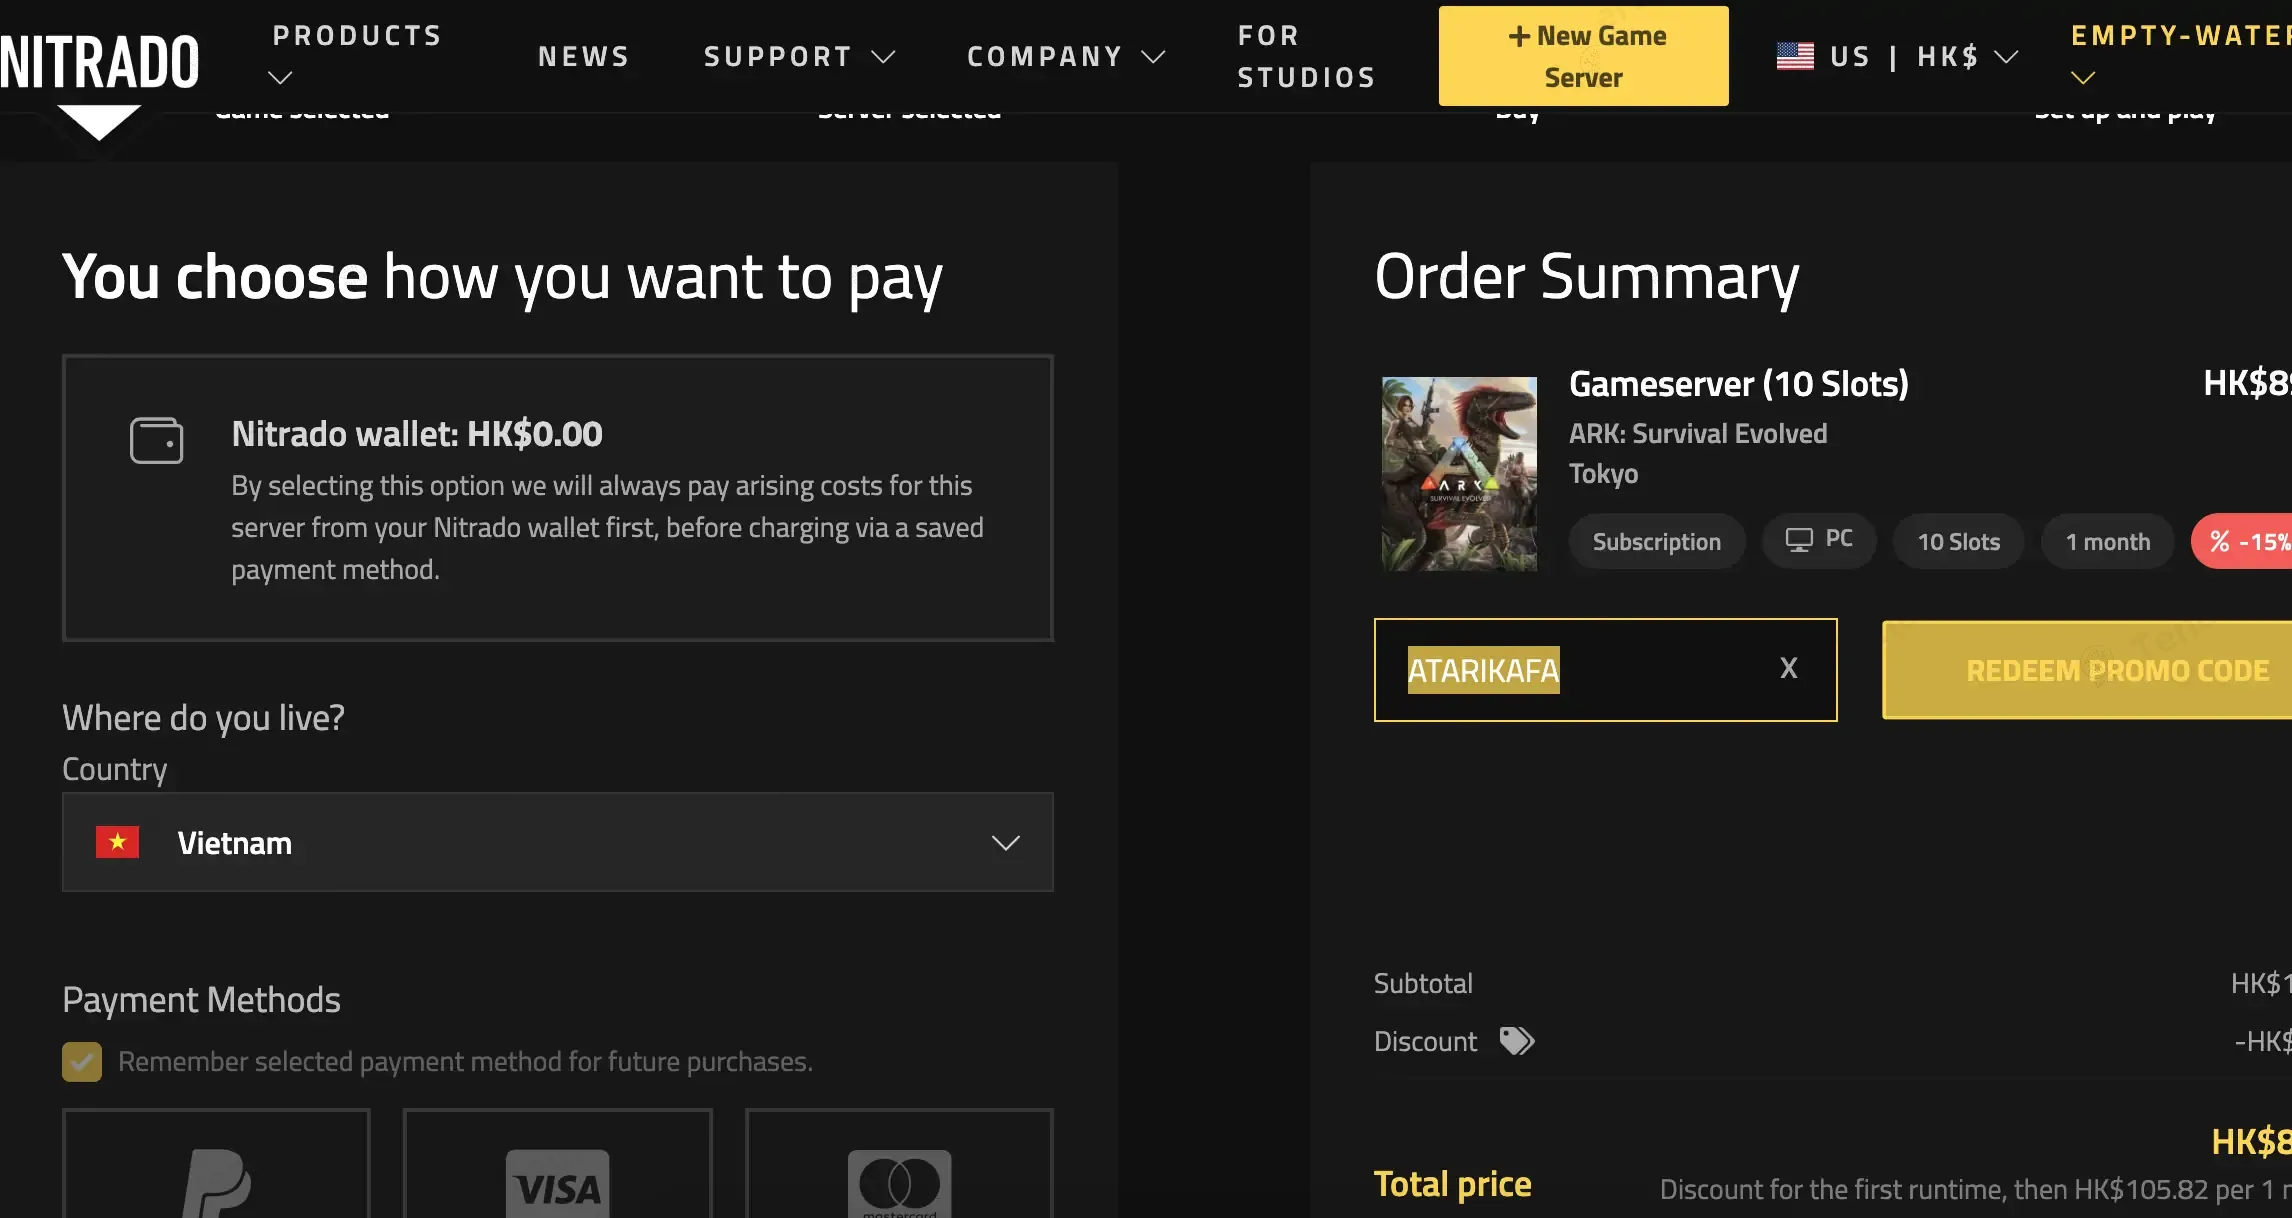Image resolution: width=2292 pixels, height=1218 pixels.
Task: Toggle remember selected payment method checkbox
Action: click(82, 1061)
